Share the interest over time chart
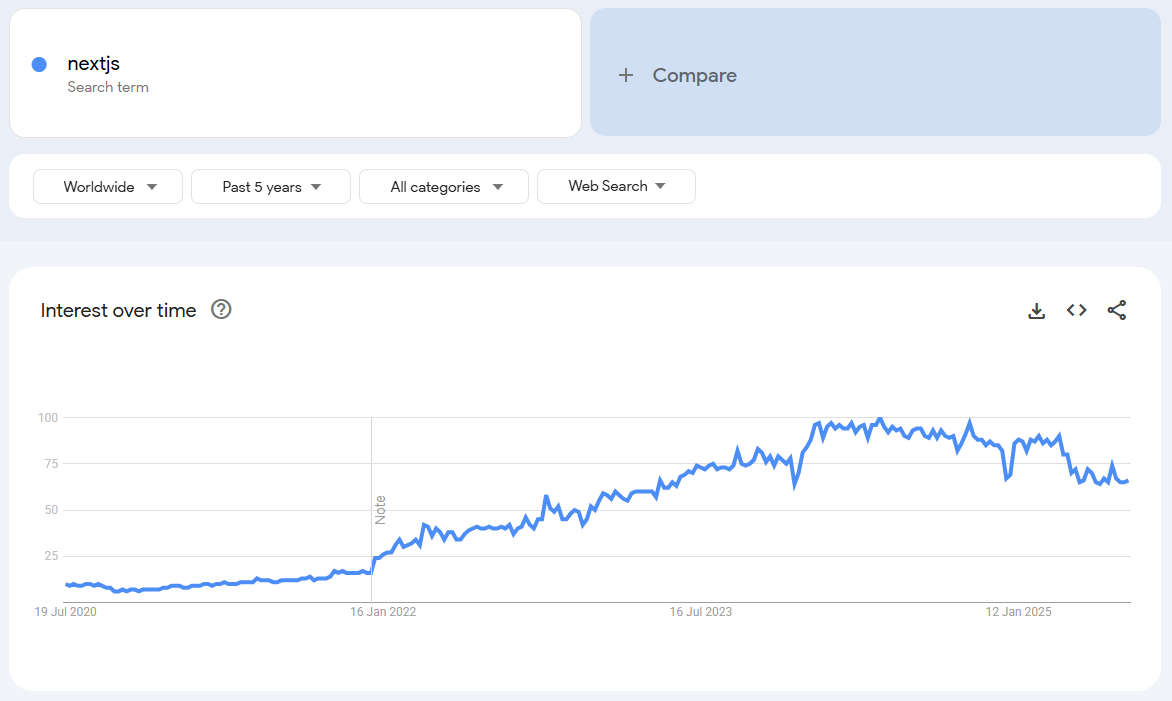This screenshot has height=701, width=1172. (x=1117, y=310)
